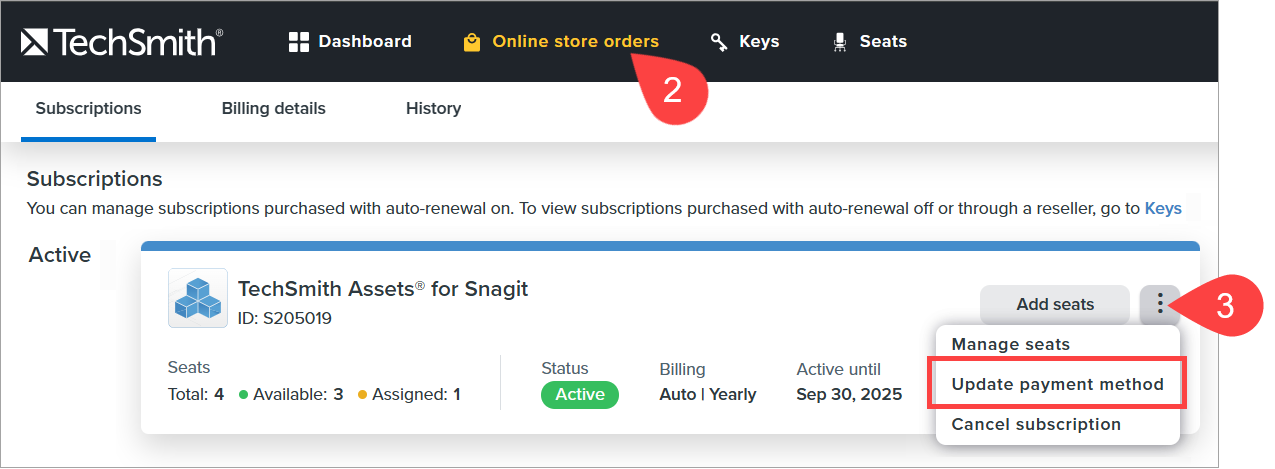This screenshot has height=469, width=1275.
Task: Go to Online store orders
Action: coord(575,42)
